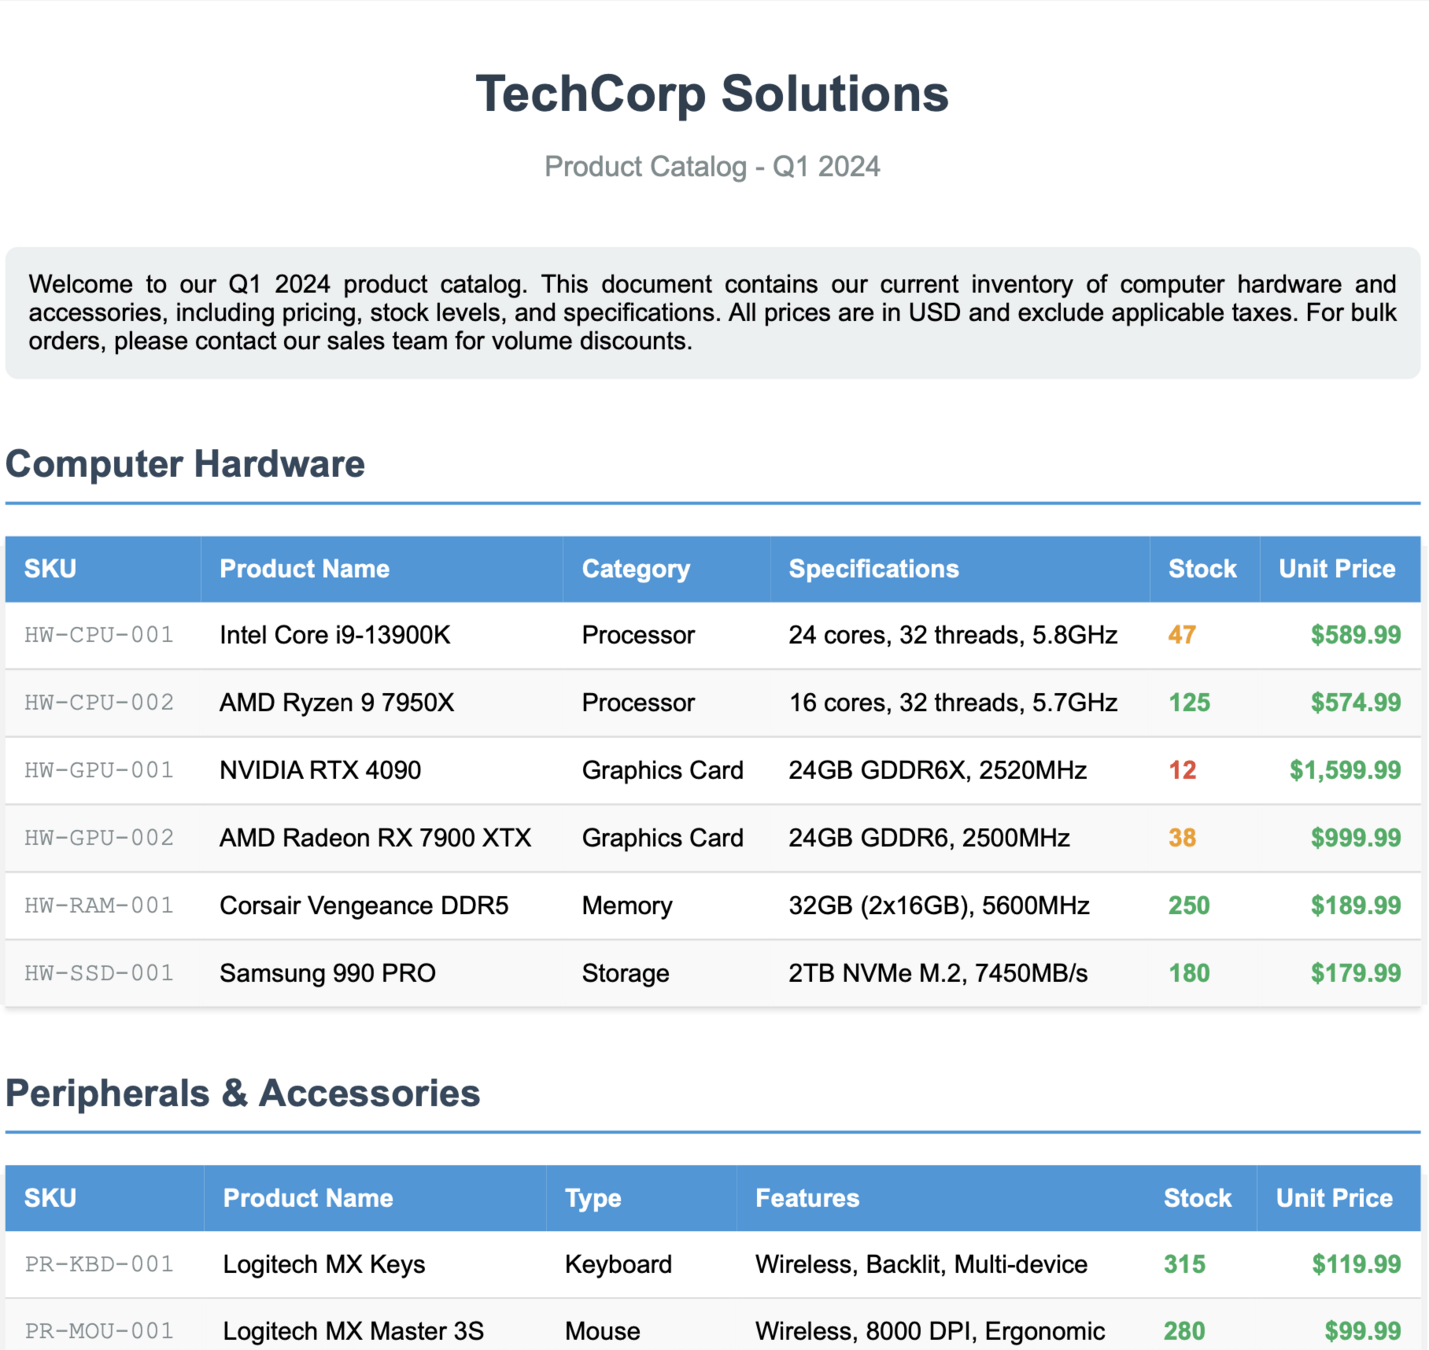Click the stock value 315
1429x1350 pixels.
coord(1184,1264)
